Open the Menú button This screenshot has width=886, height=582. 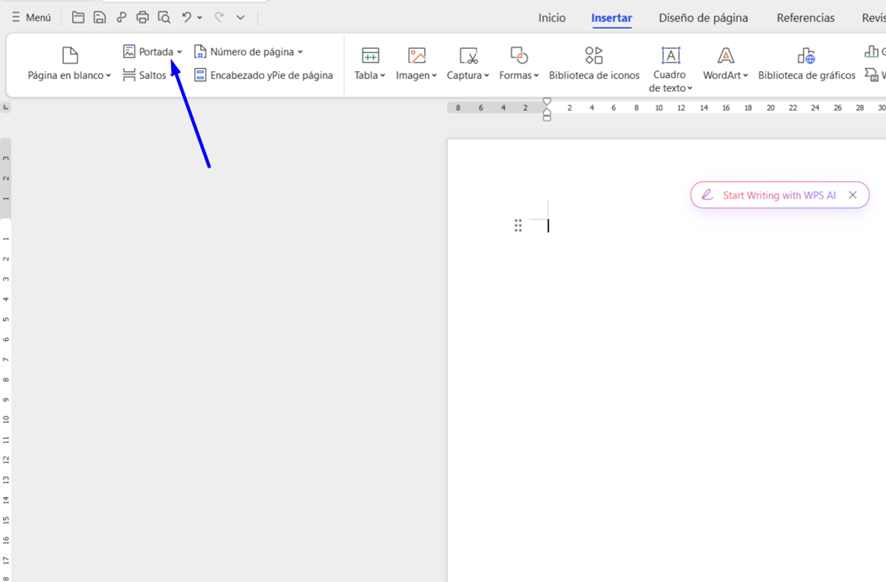point(31,17)
